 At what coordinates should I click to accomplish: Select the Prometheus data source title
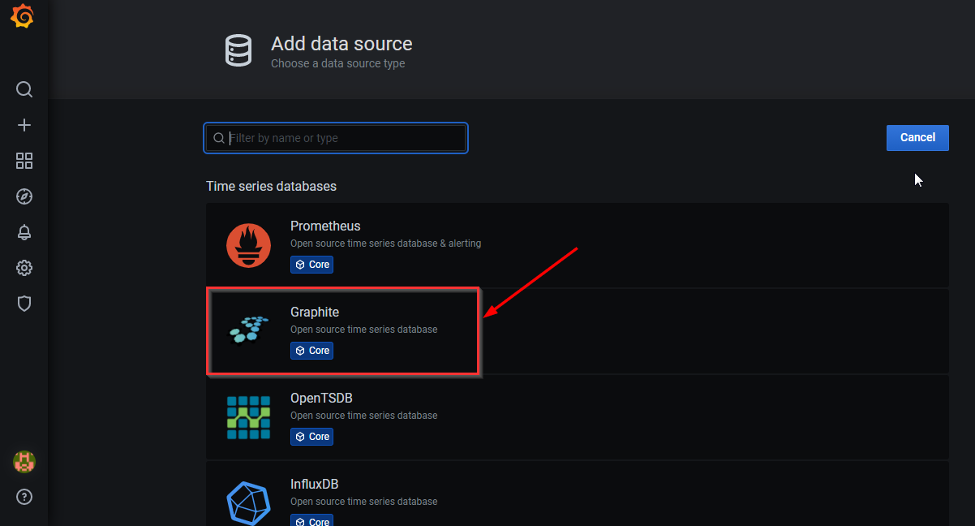[325, 226]
